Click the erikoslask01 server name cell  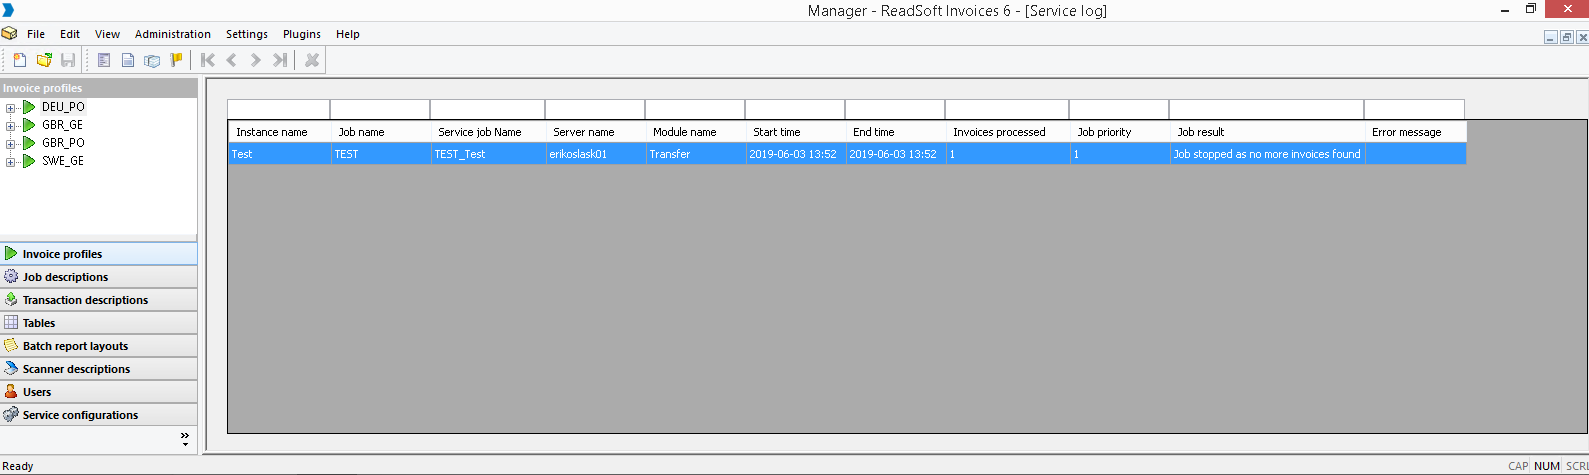click(595, 154)
